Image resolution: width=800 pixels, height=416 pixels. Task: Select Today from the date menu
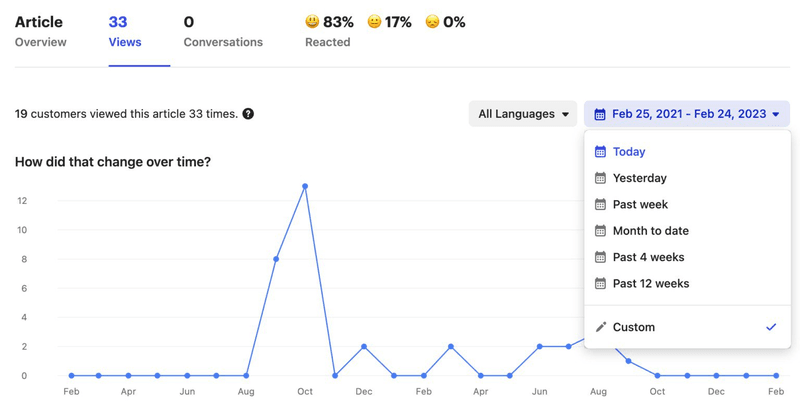tap(629, 152)
